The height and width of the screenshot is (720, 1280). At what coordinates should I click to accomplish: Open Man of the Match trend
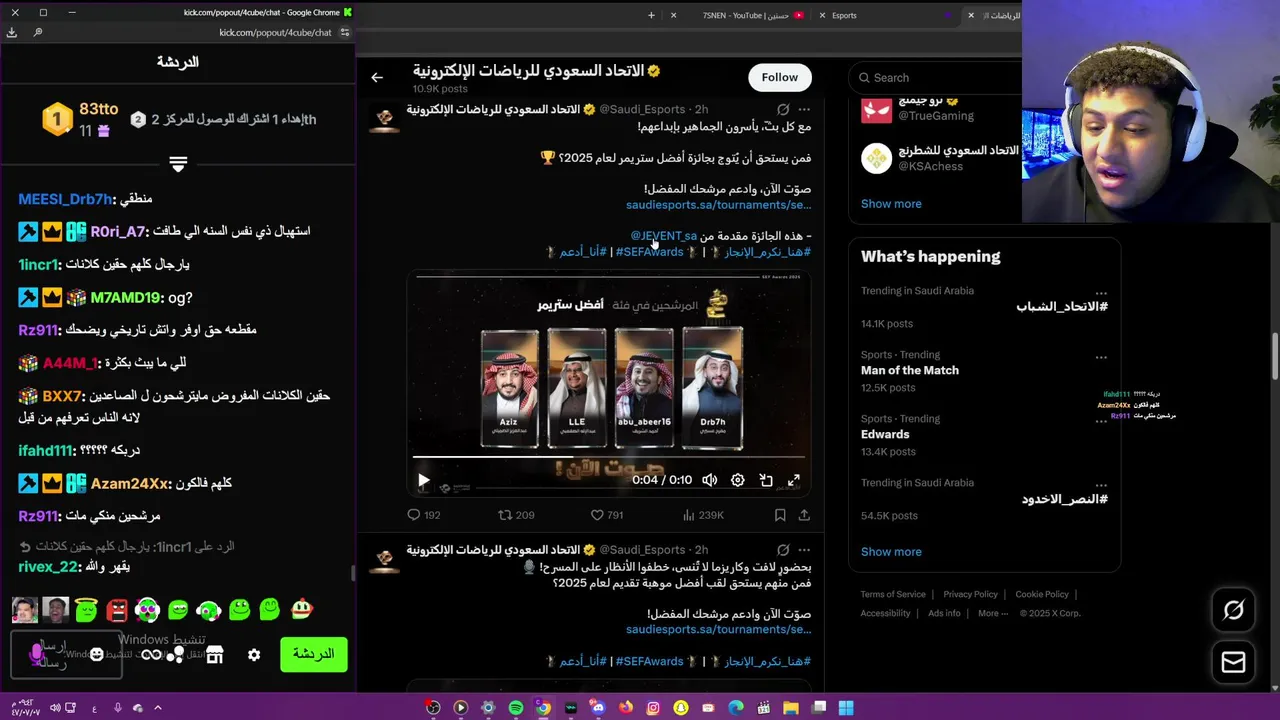pyautogui.click(x=910, y=370)
